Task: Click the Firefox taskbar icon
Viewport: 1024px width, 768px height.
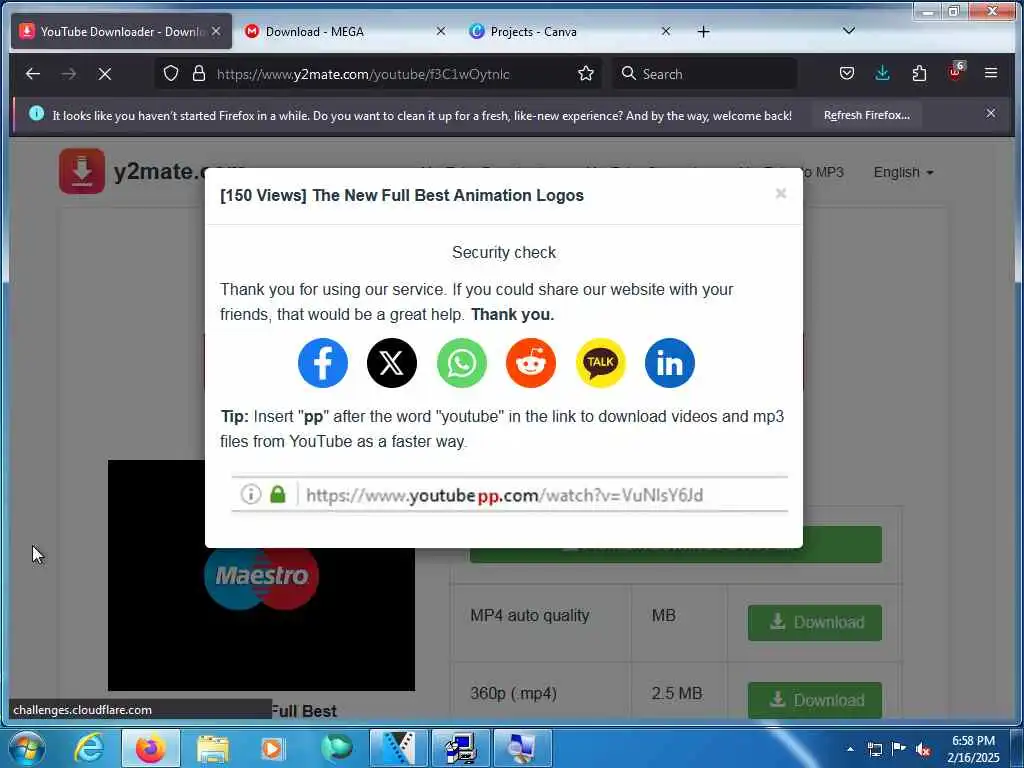Action: 151,748
